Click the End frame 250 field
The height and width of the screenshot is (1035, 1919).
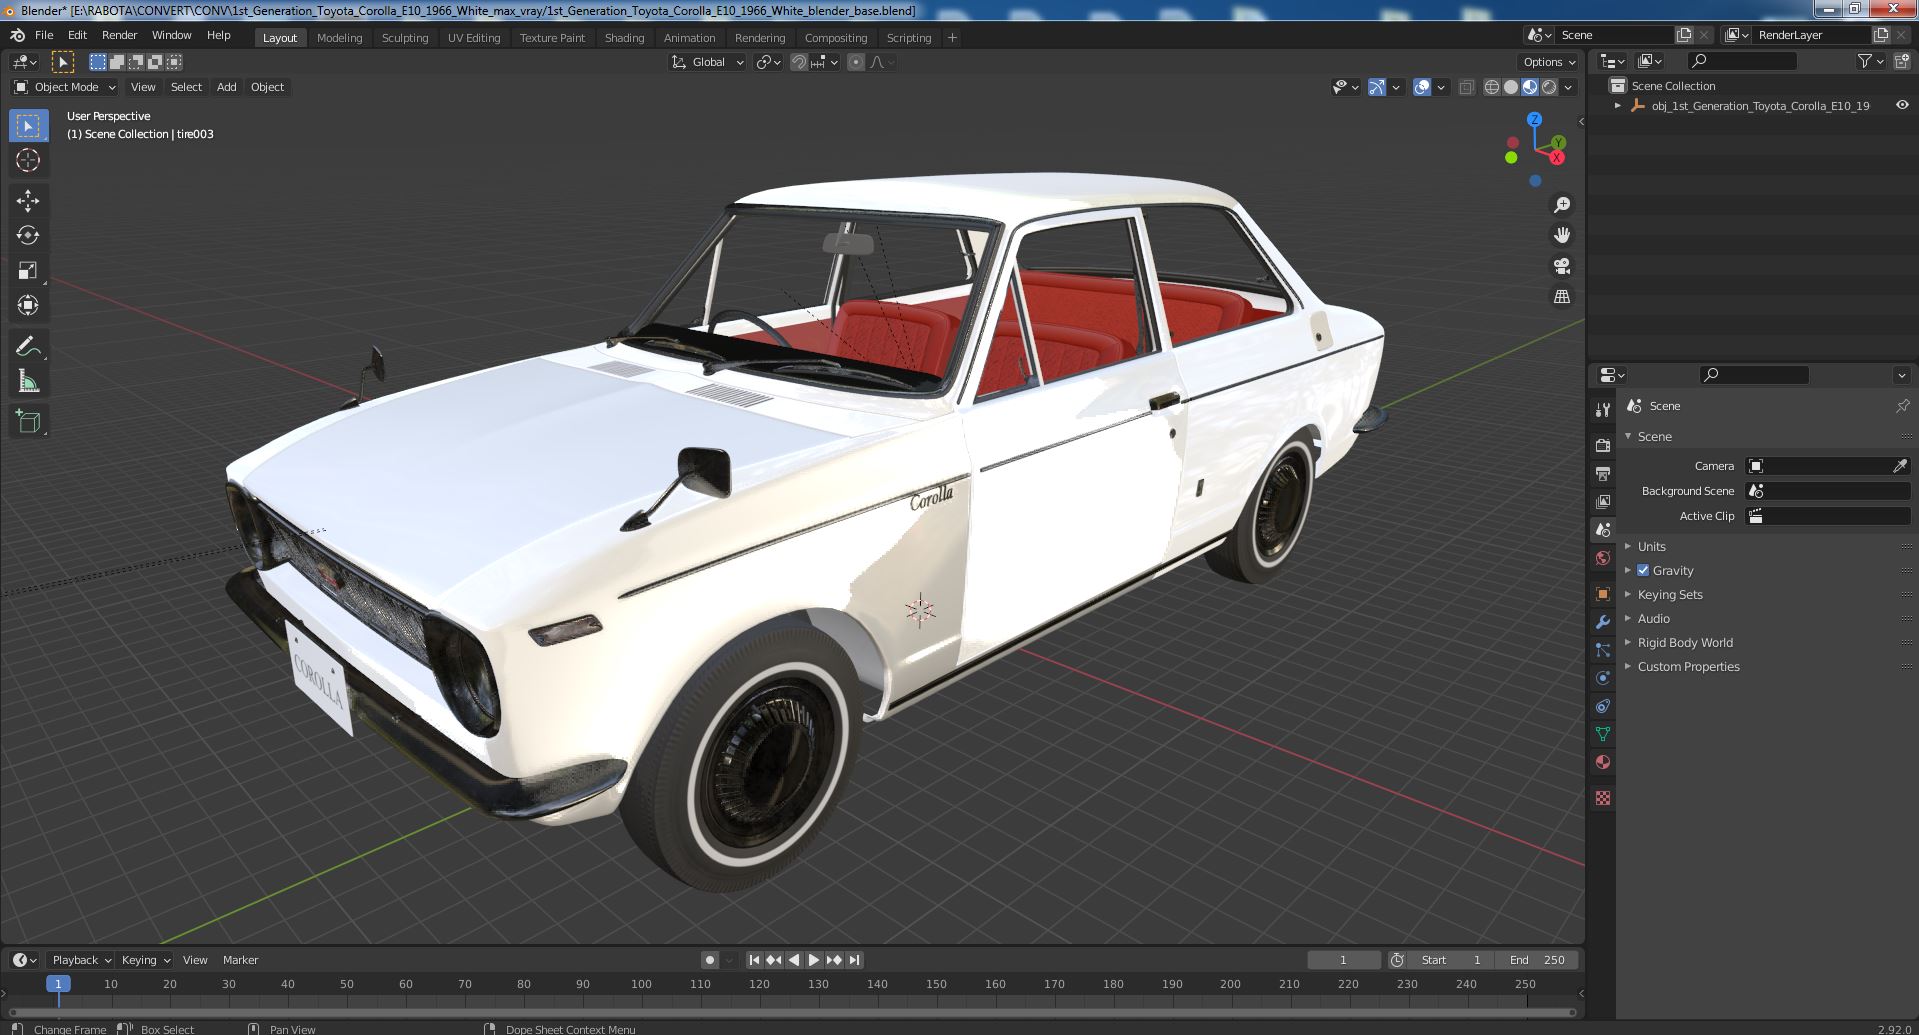(1537, 960)
